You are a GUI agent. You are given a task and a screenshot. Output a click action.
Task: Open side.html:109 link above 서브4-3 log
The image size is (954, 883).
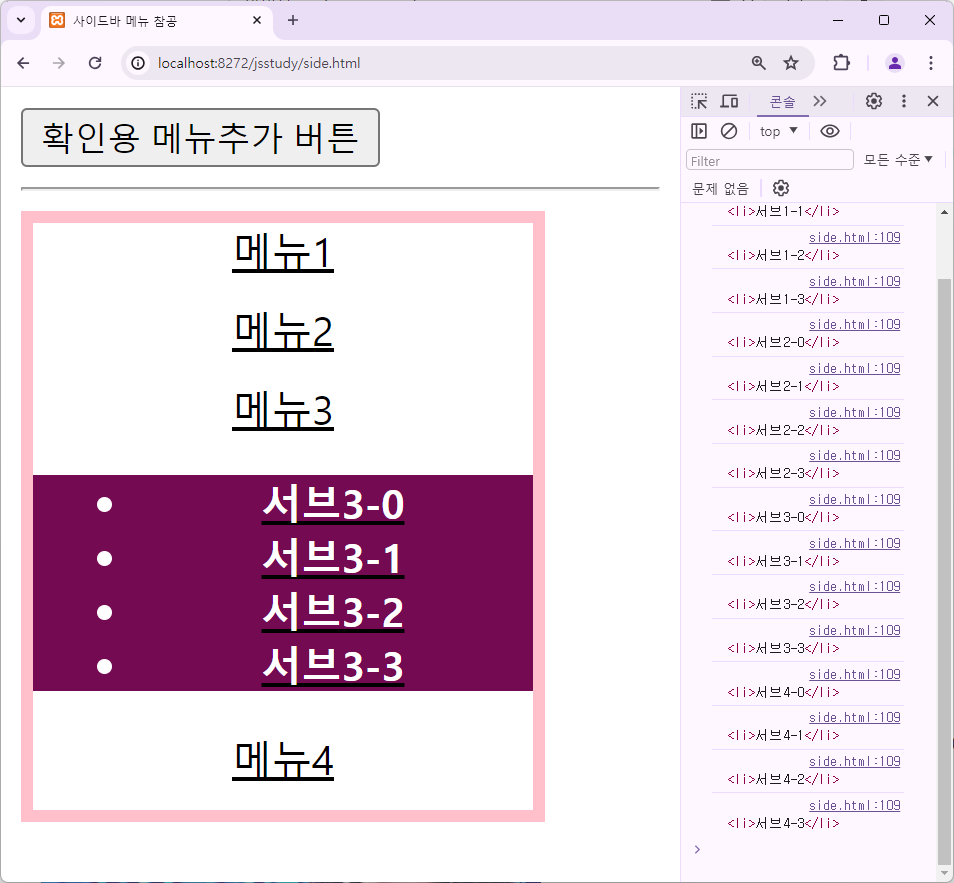[854, 805]
